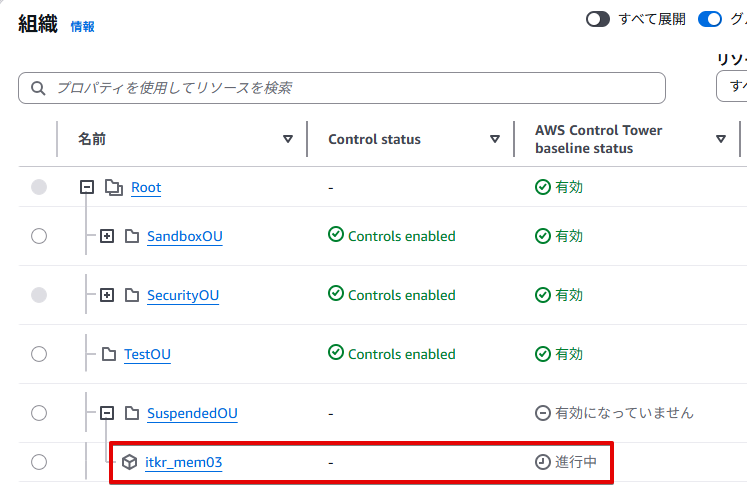This screenshot has width=747, height=488.
Task: Click the itkr_mem03 account cube icon
Action: coord(129,462)
